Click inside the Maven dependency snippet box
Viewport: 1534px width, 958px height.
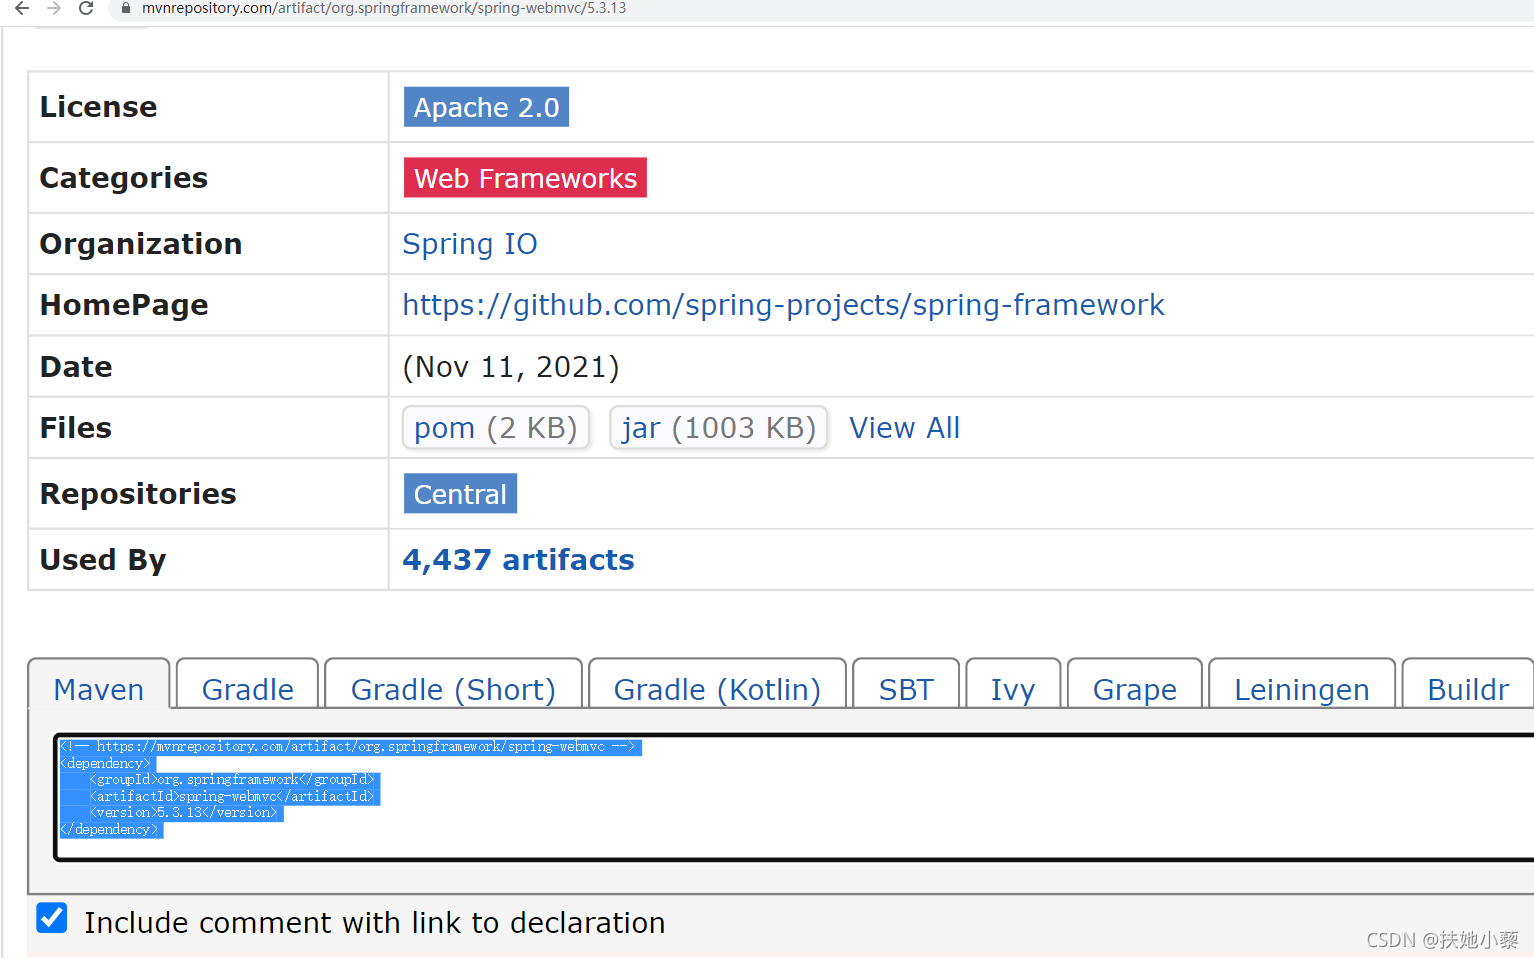(x=795, y=797)
